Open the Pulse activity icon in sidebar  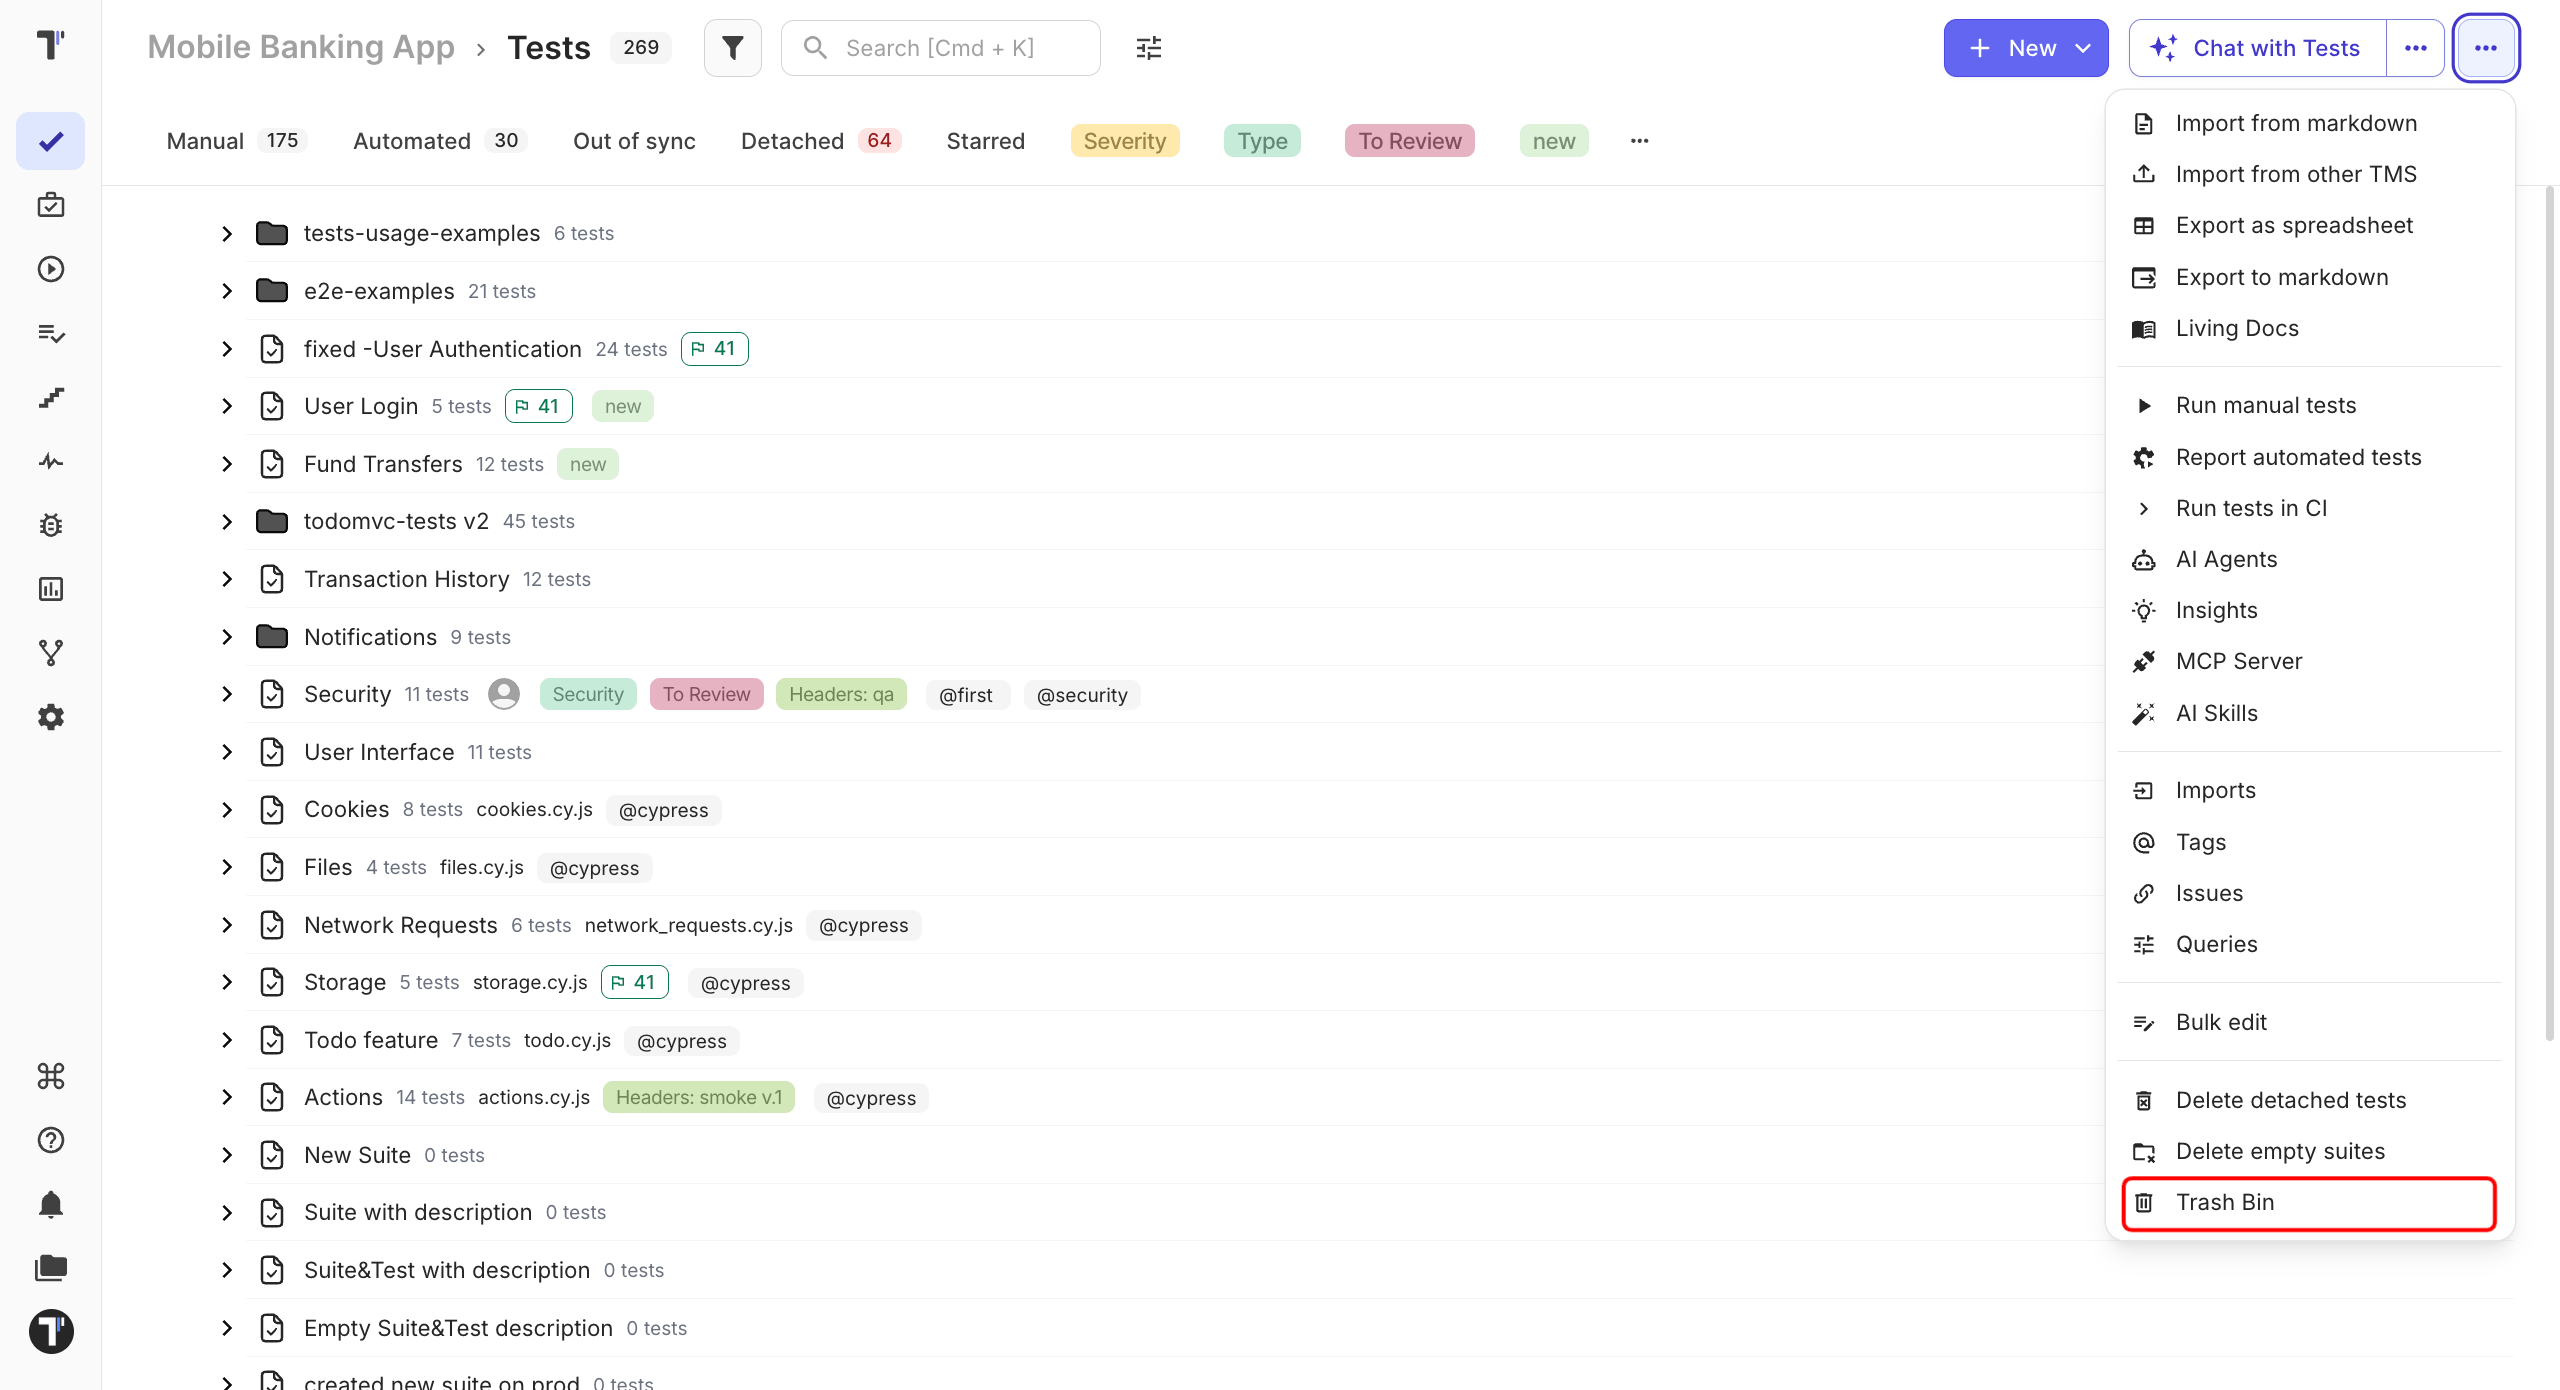tap(51, 461)
